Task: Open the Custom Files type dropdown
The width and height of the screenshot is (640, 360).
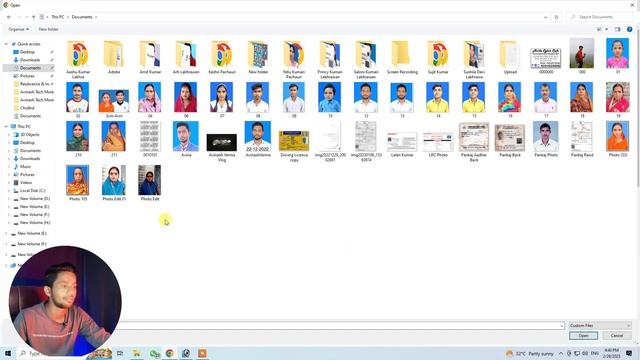Action: [x=600, y=325]
